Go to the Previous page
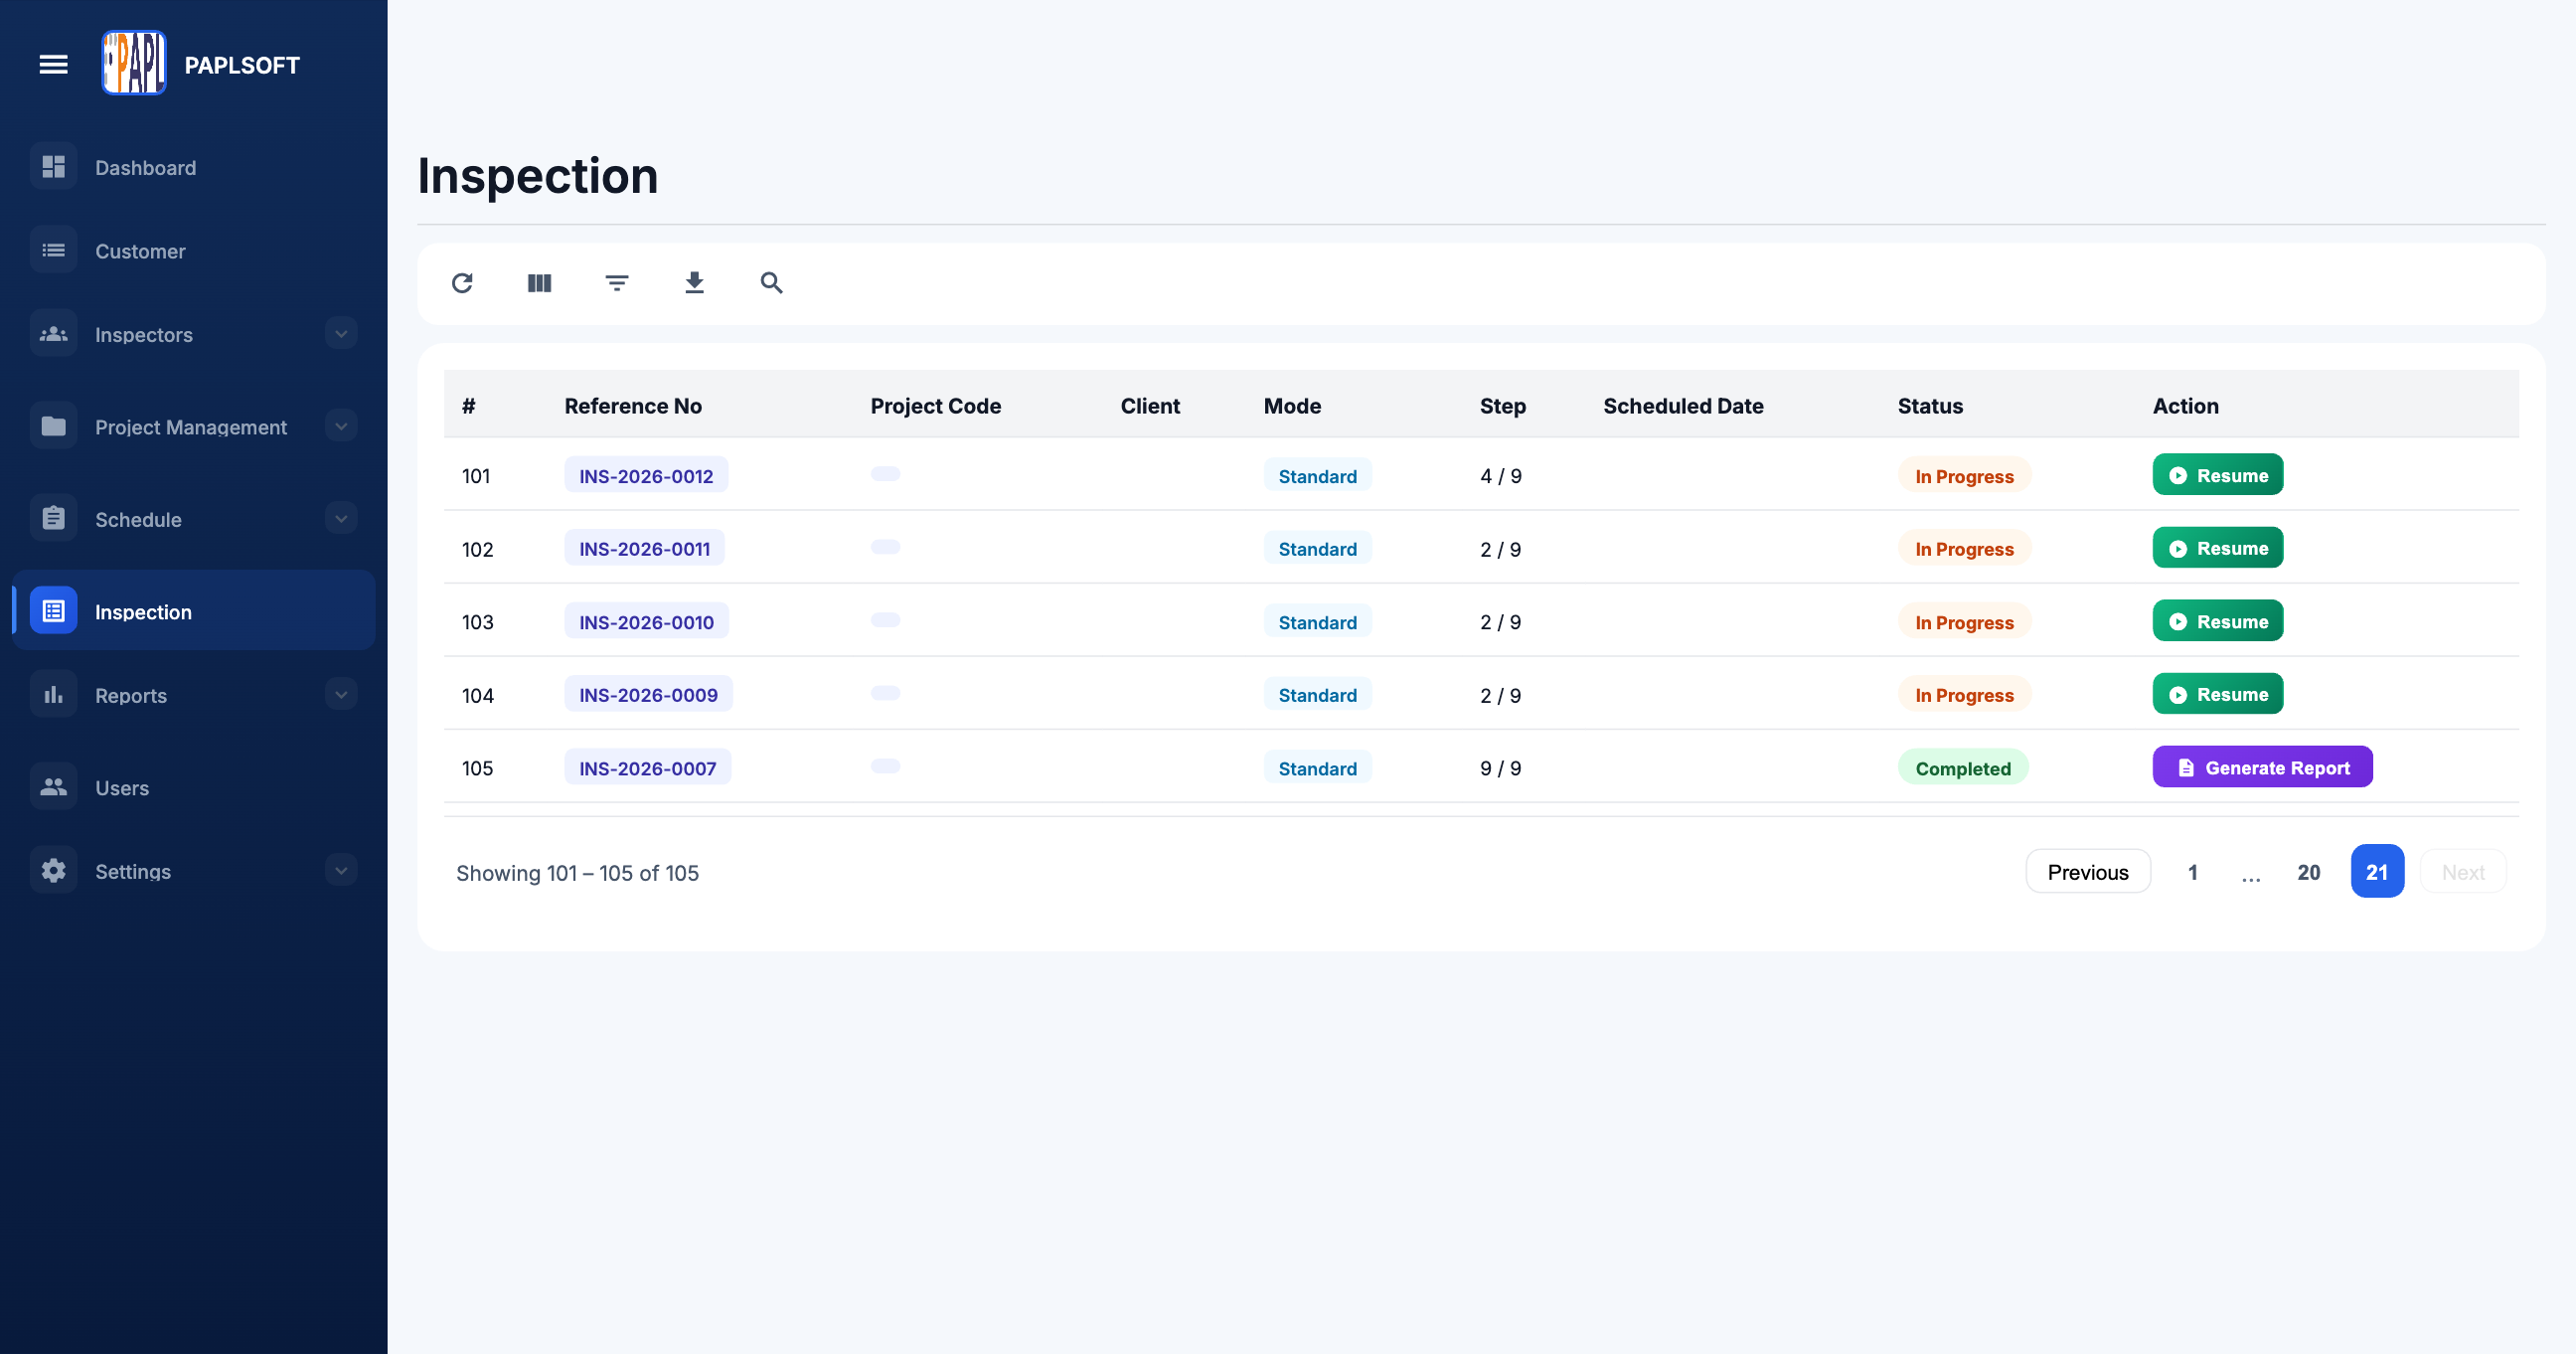The width and height of the screenshot is (2576, 1354). point(2088,872)
